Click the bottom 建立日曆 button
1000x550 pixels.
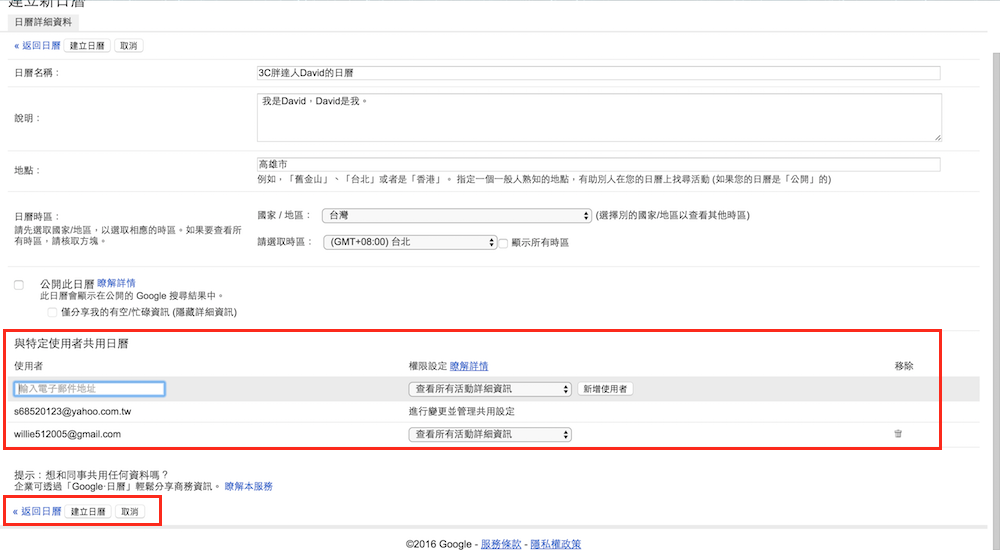coord(89,511)
